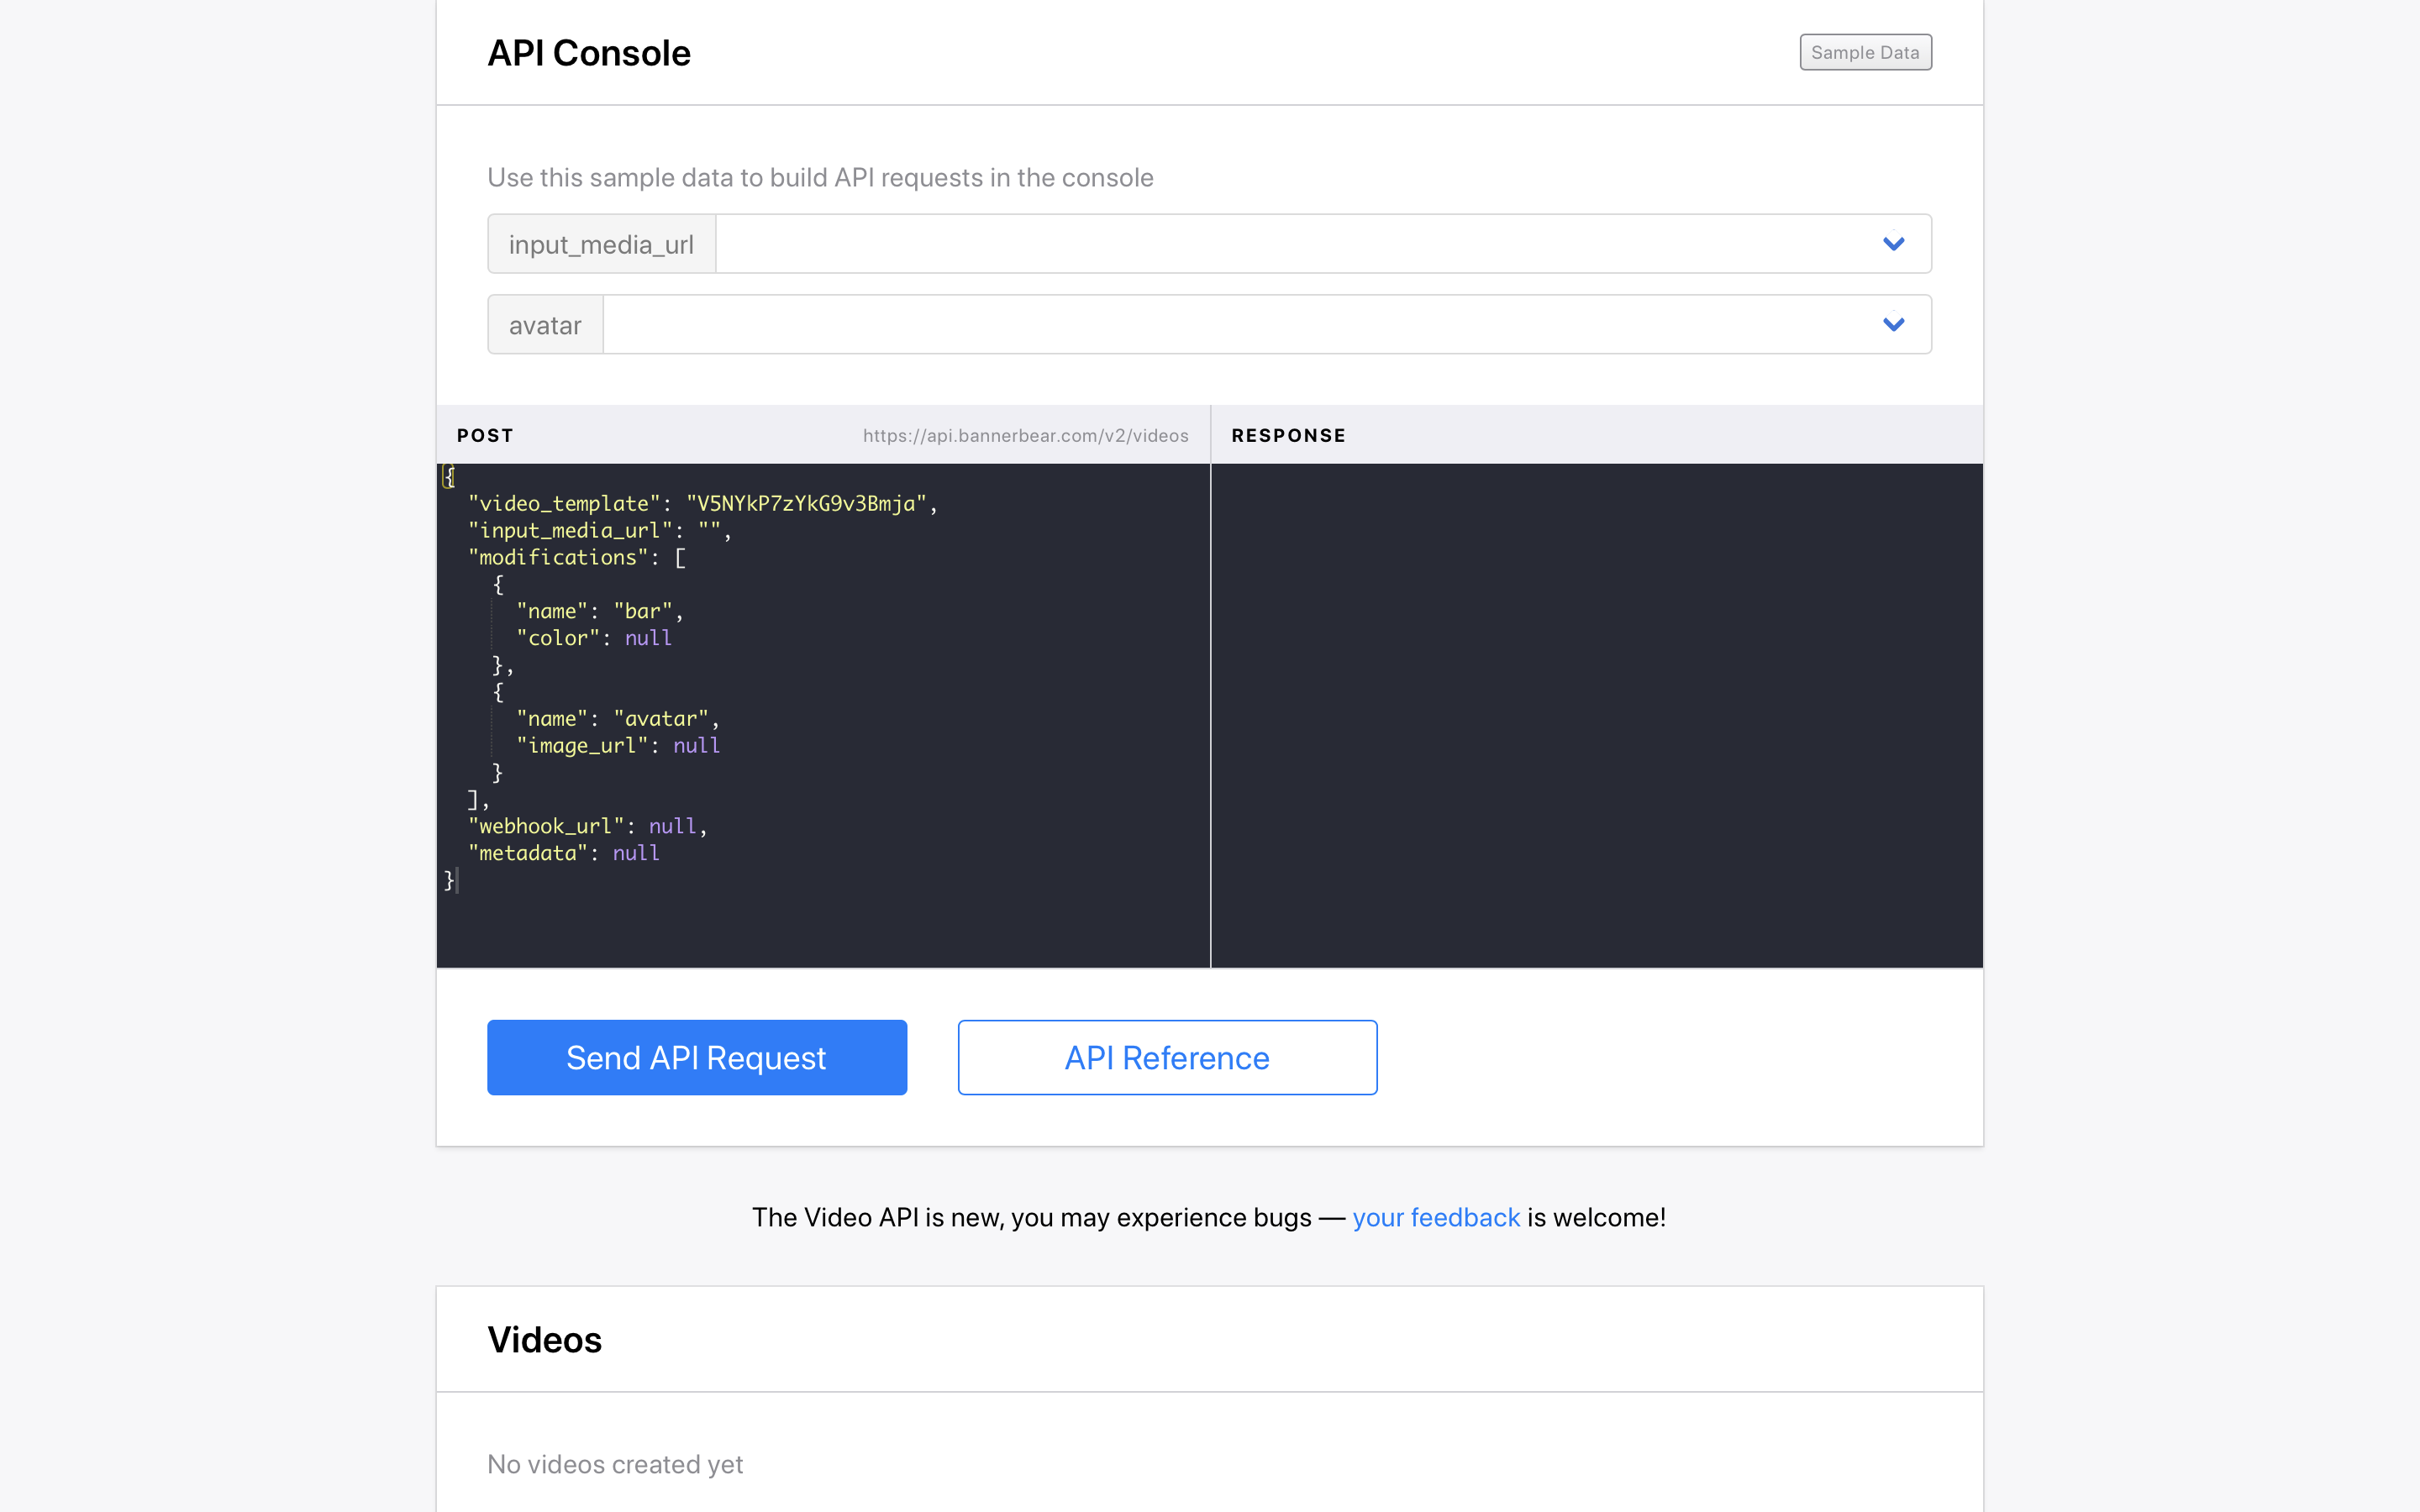
Task: Place cursor on the input_media_url empty string
Action: click(x=709, y=531)
